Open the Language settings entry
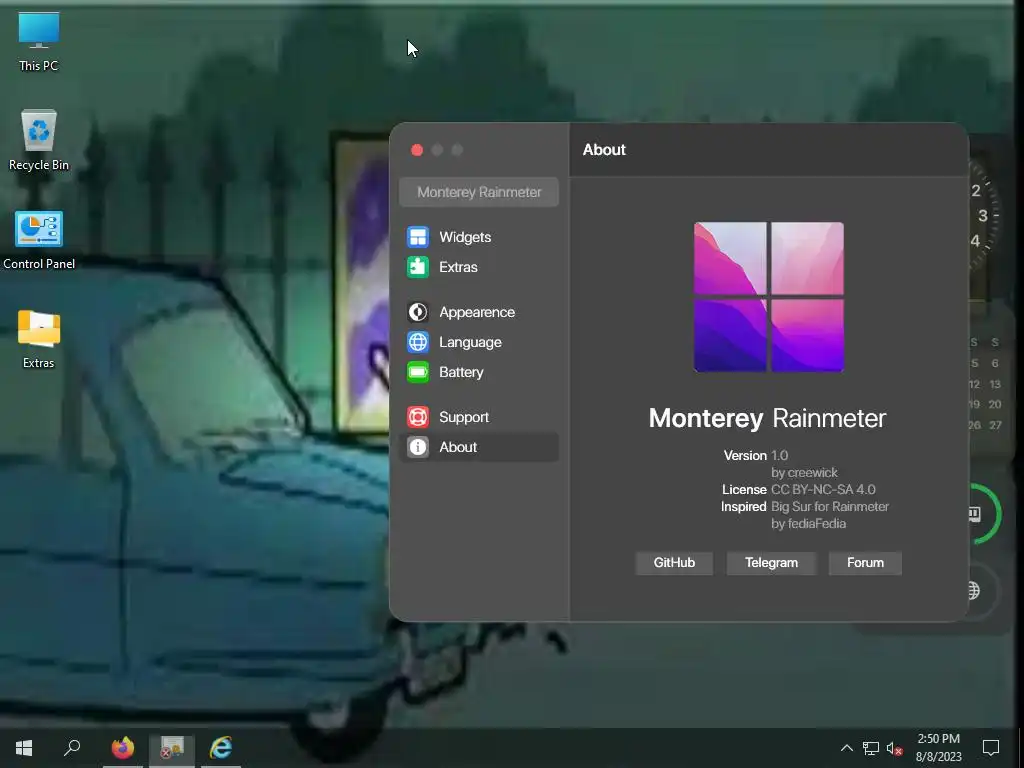The image size is (1024, 768). pos(479,342)
